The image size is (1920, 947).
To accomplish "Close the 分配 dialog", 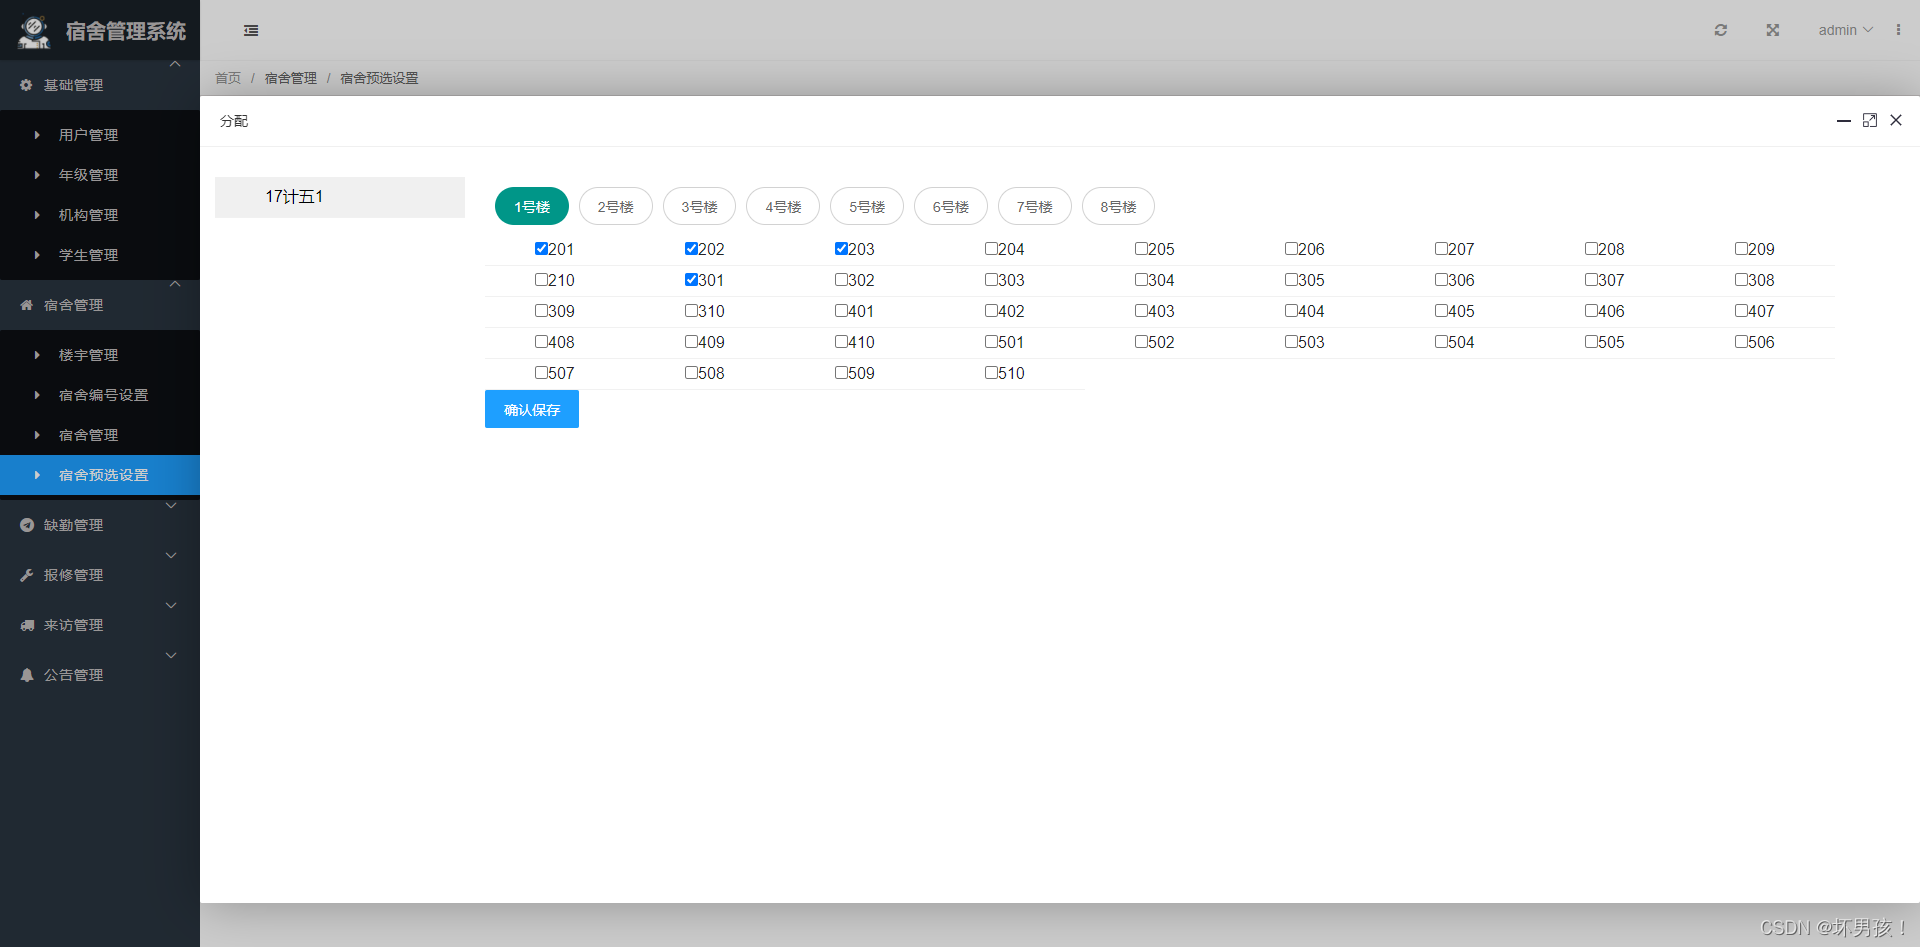I will tap(1896, 120).
